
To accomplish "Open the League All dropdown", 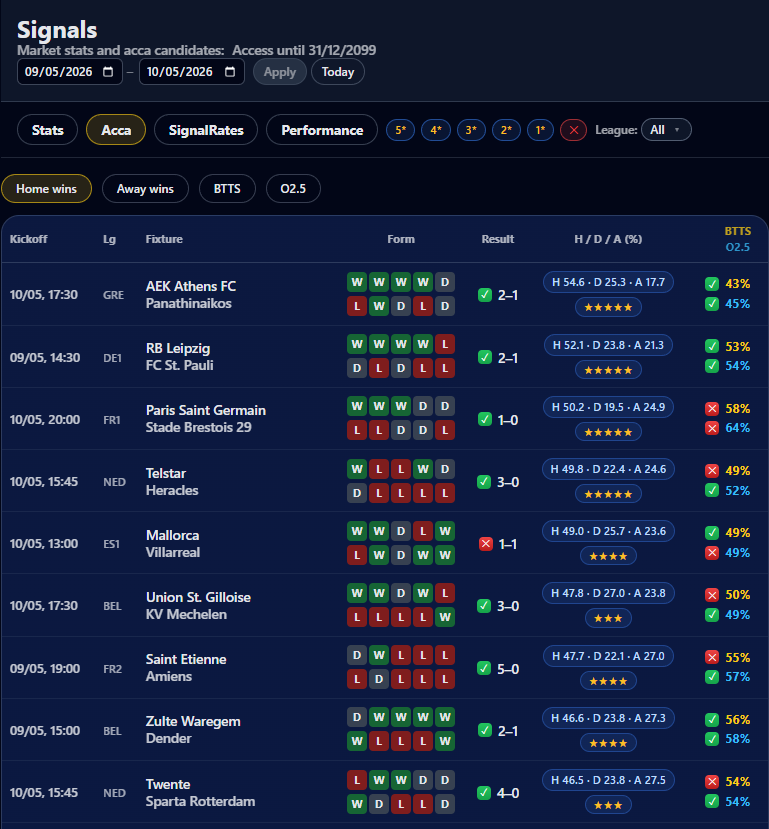I will click(x=666, y=130).
